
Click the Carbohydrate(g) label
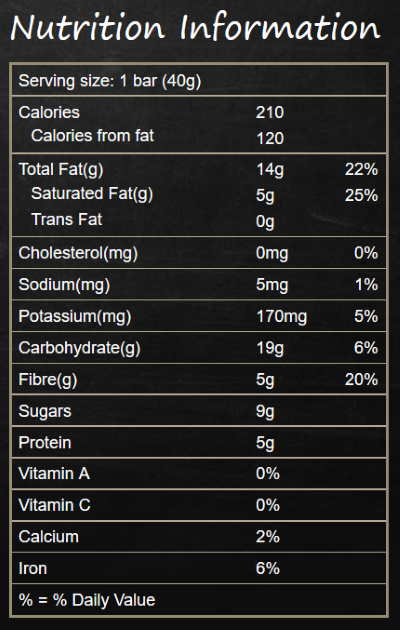click(x=80, y=348)
